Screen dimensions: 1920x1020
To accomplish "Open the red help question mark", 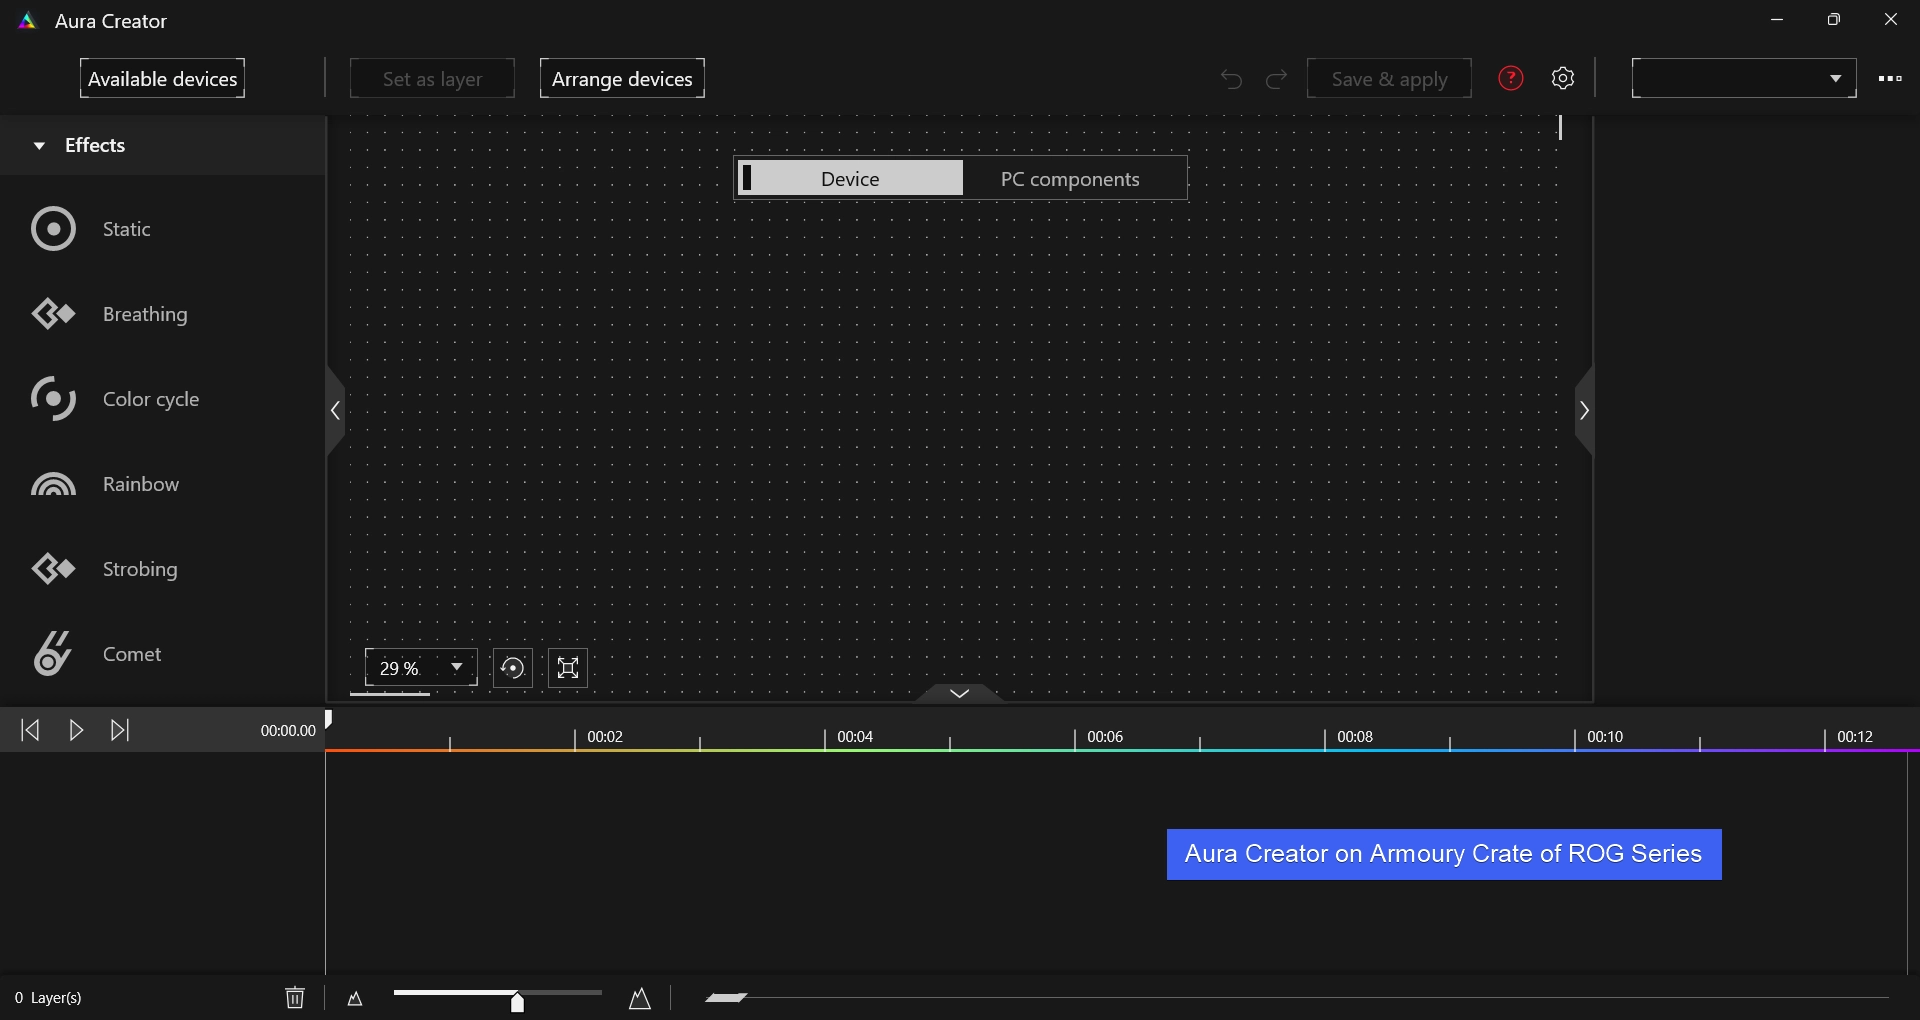I will [1511, 78].
